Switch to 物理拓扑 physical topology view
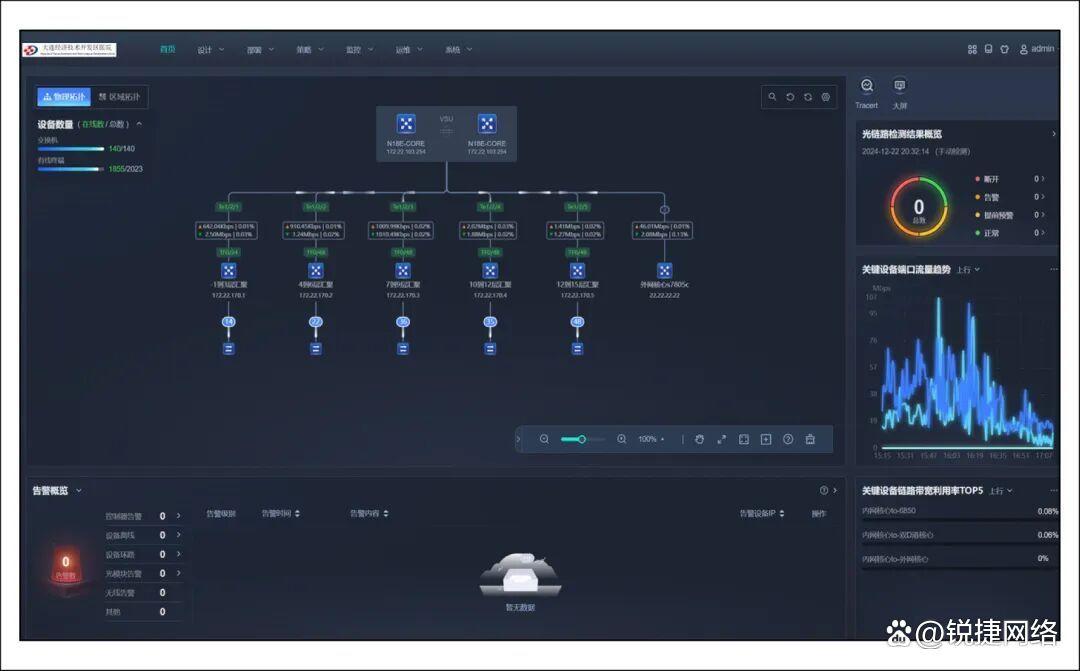Image resolution: width=1080 pixels, height=671 pixels. [65, 97]
